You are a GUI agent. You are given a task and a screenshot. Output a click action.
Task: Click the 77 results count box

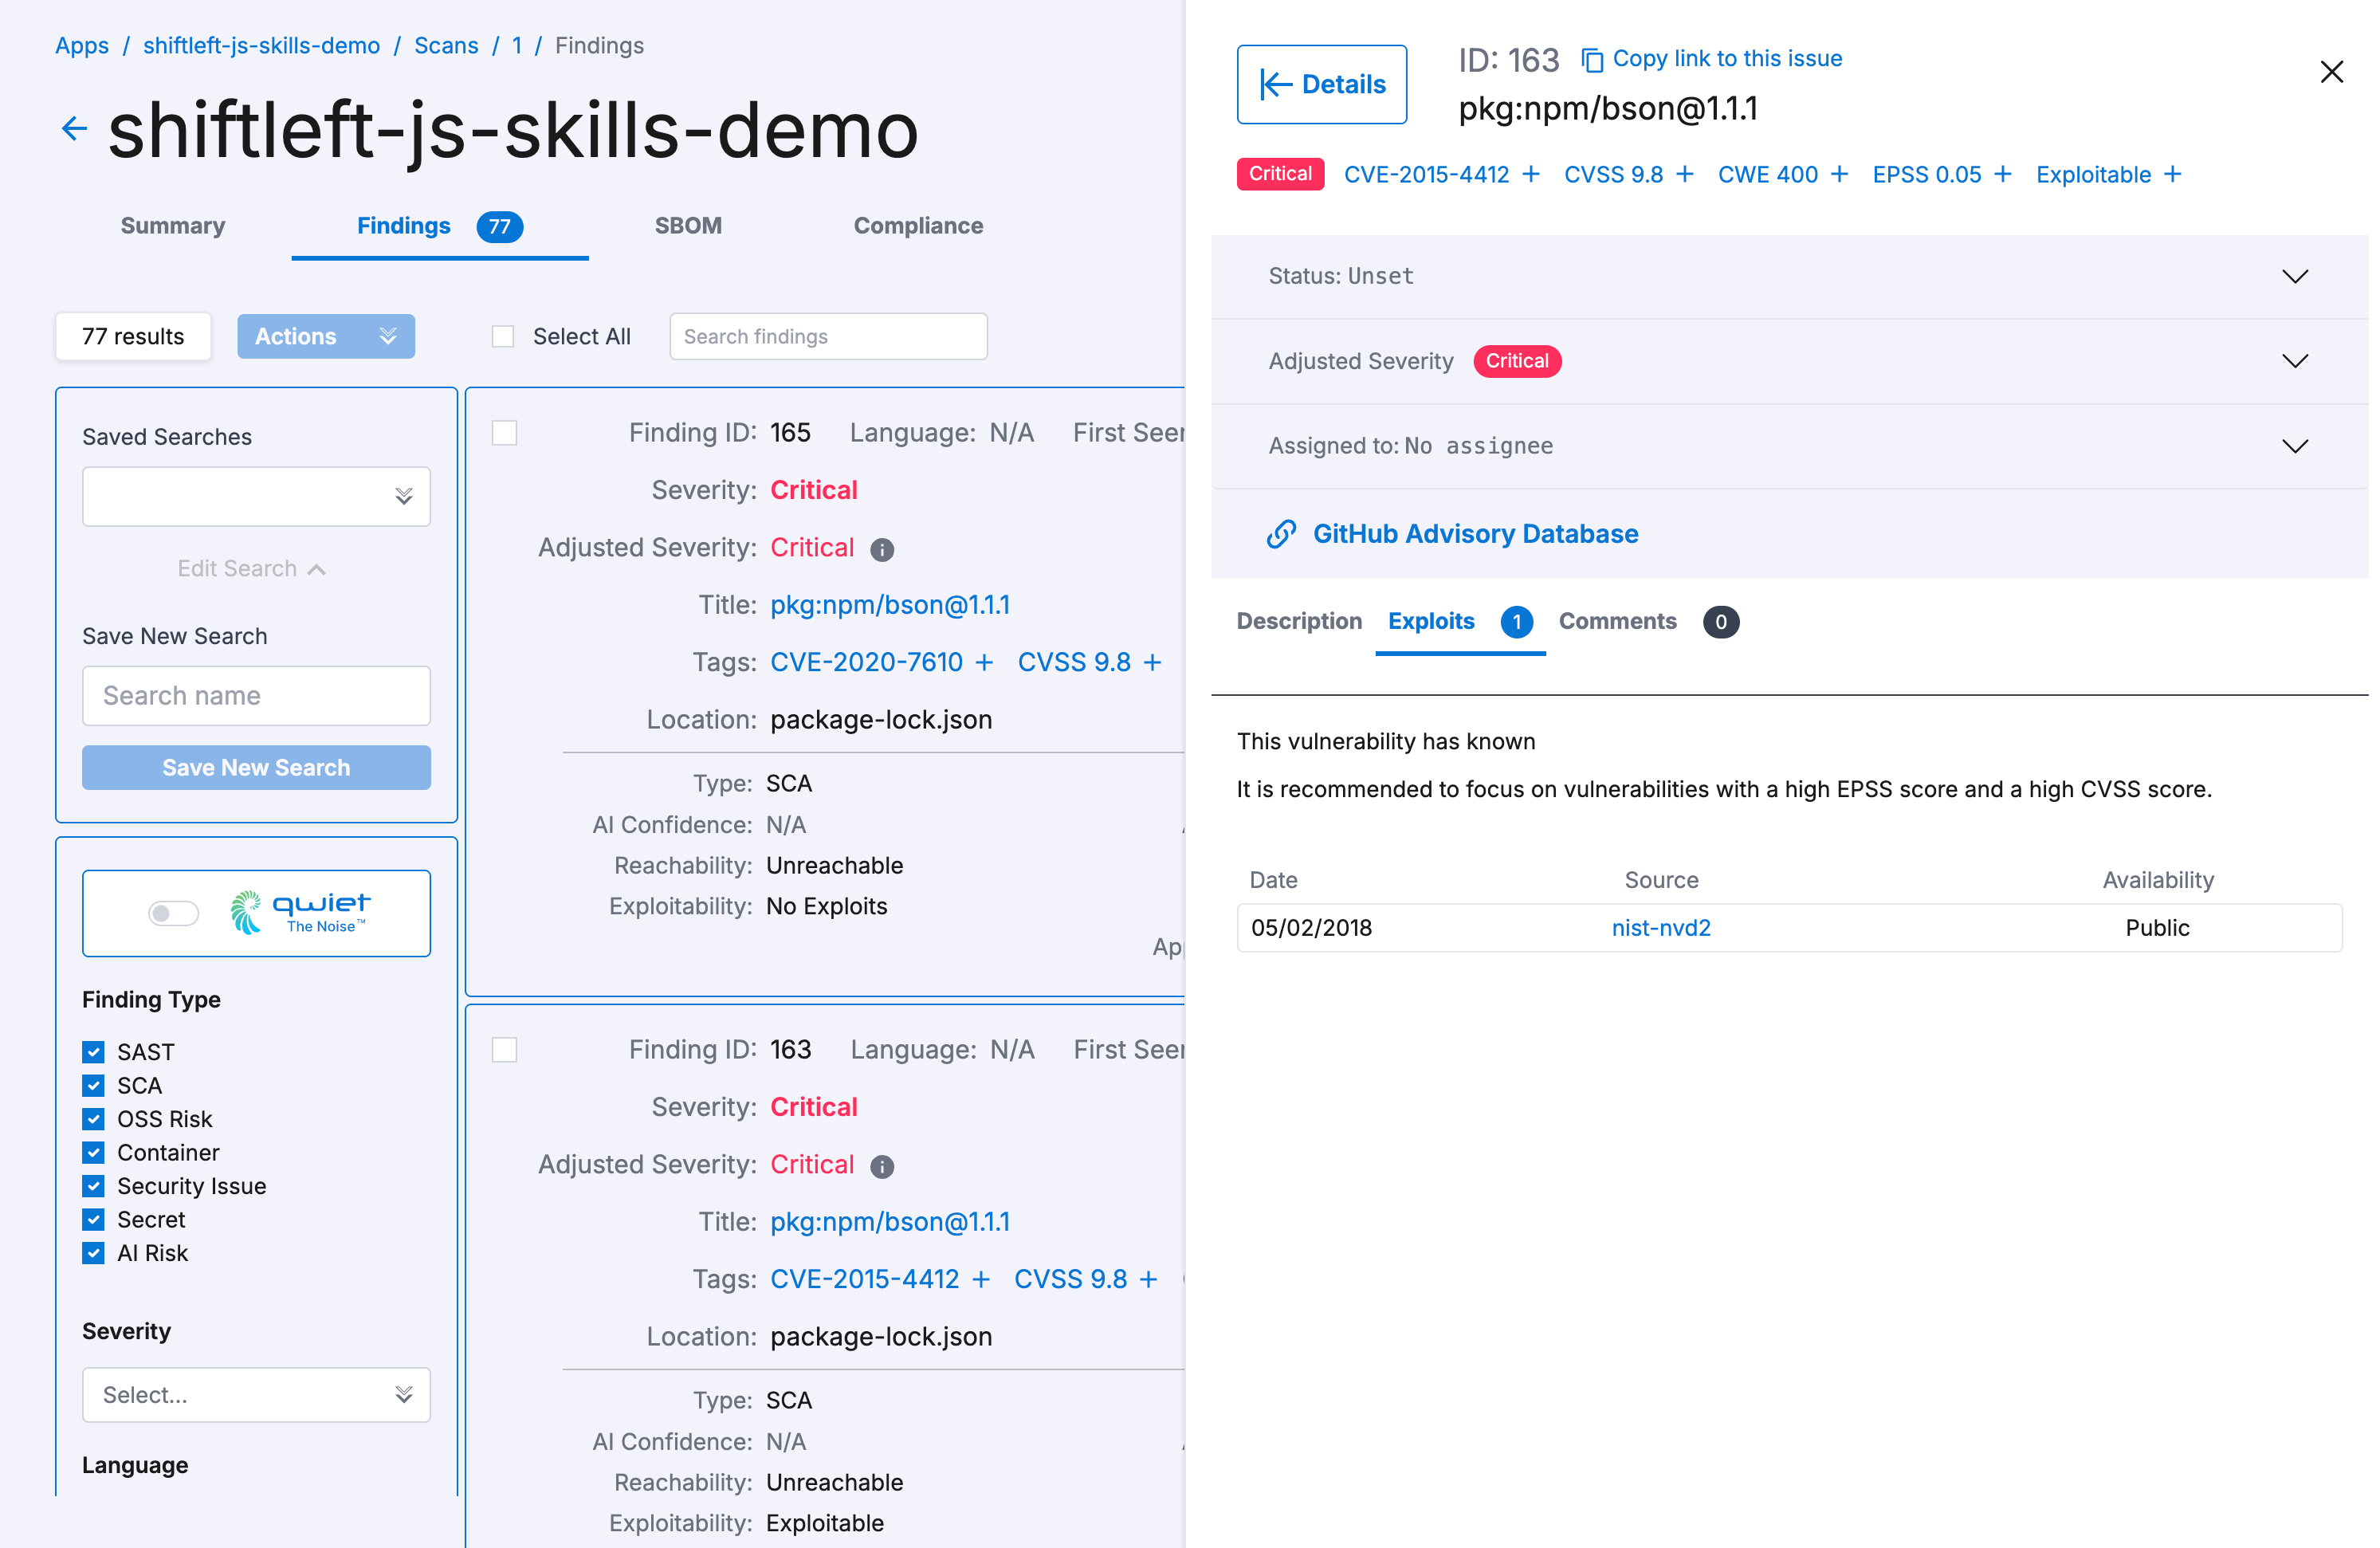pyautogui.click(x=133, y=337)
